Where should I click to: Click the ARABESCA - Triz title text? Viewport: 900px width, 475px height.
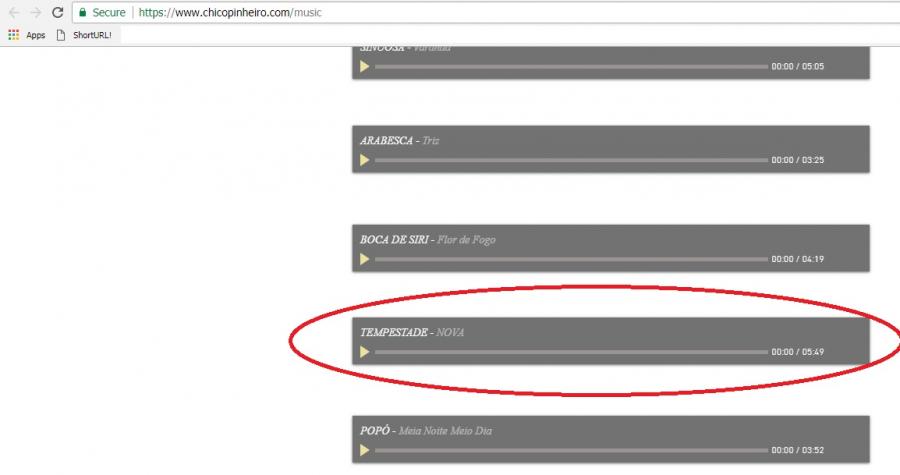pyautogui.click(x=399, y=141)
